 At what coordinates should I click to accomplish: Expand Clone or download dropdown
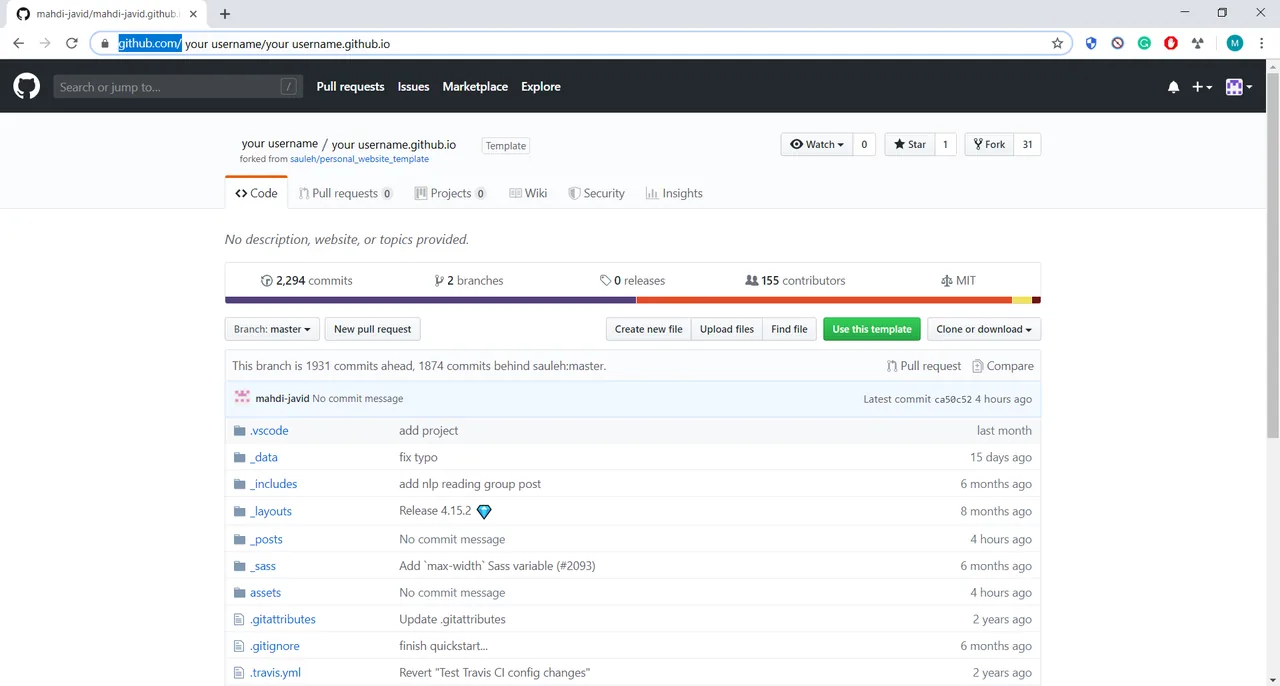[984, 329]
